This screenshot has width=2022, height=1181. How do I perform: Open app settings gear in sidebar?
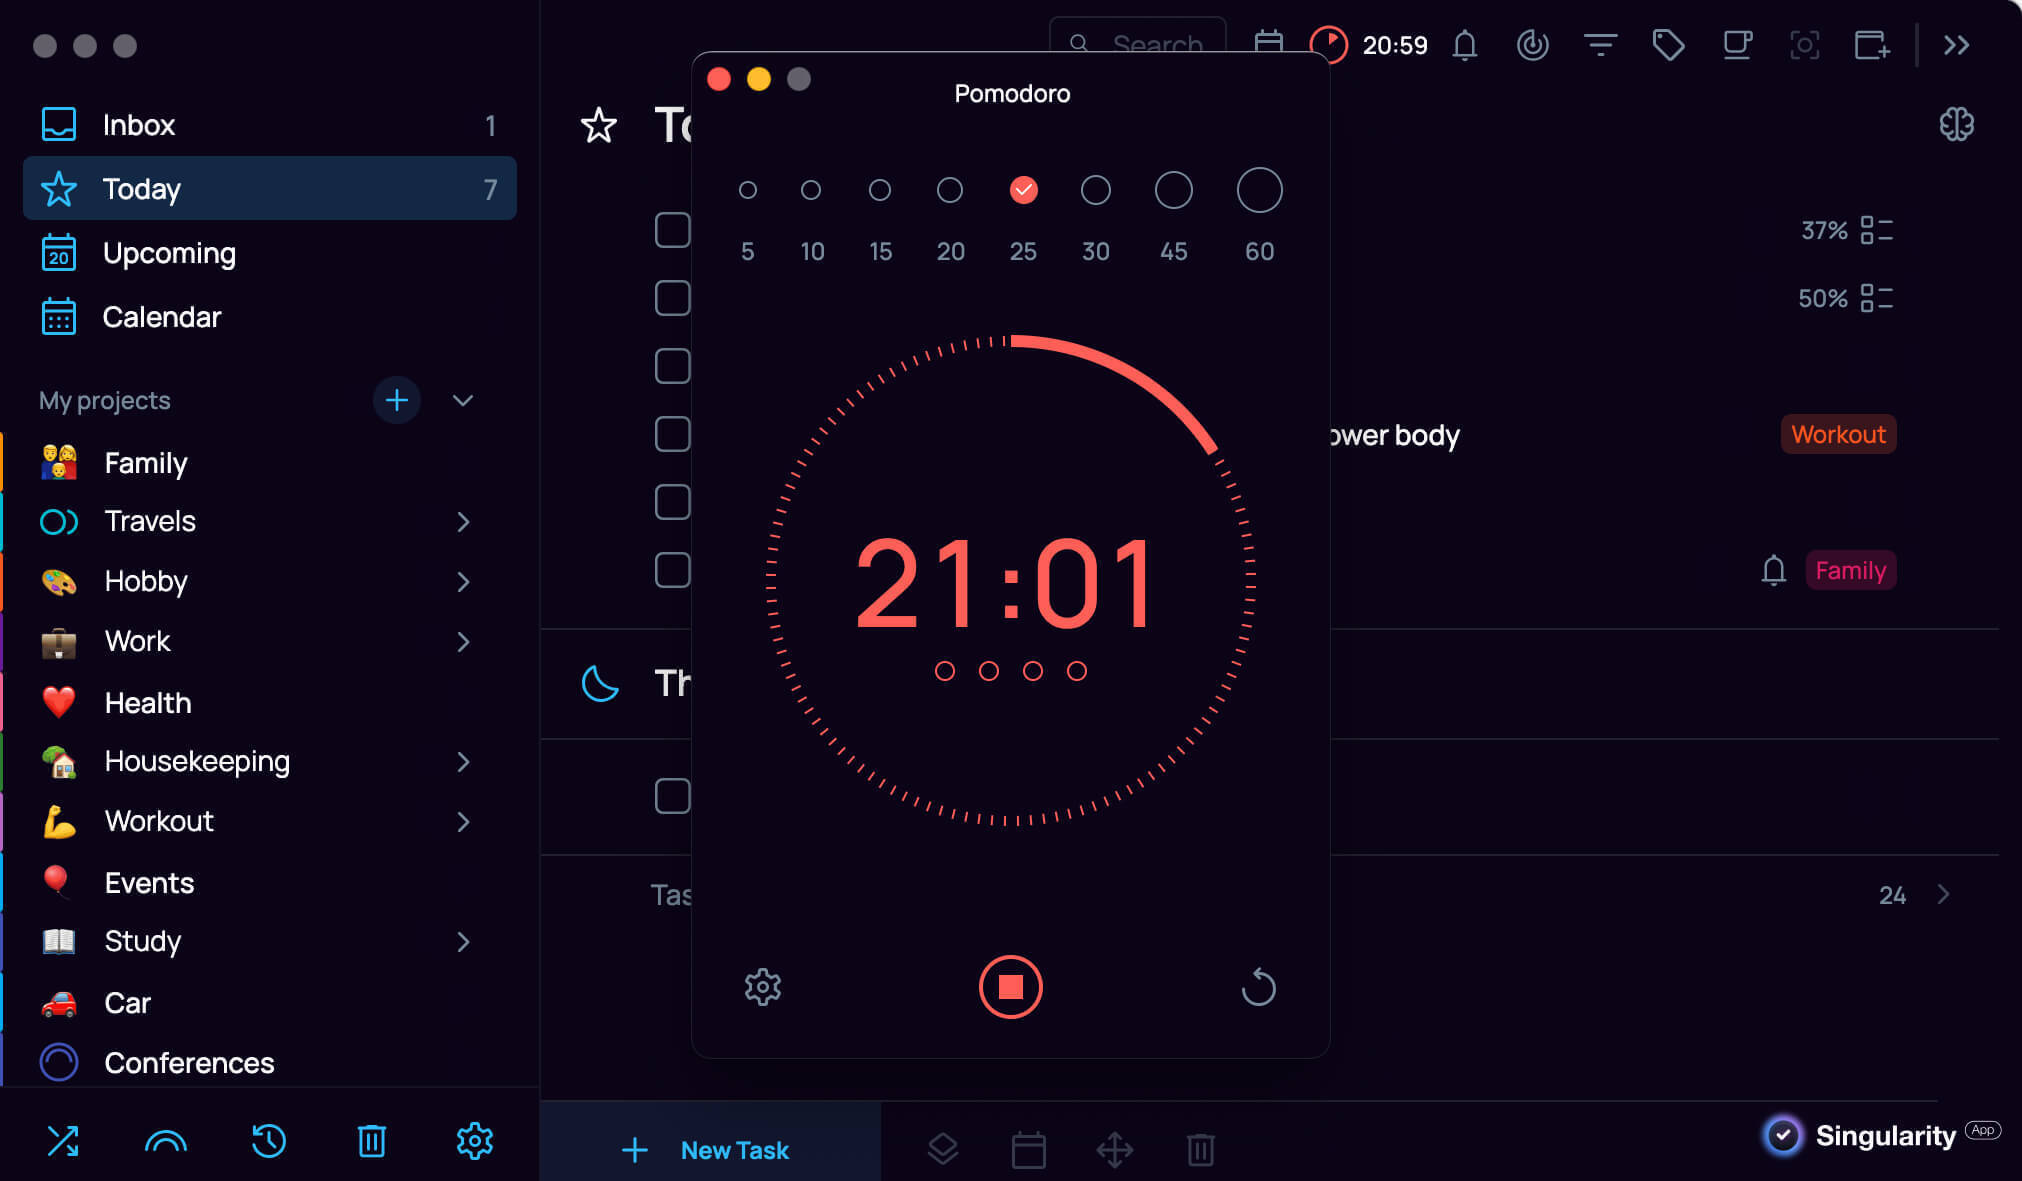coord(475,1141)
